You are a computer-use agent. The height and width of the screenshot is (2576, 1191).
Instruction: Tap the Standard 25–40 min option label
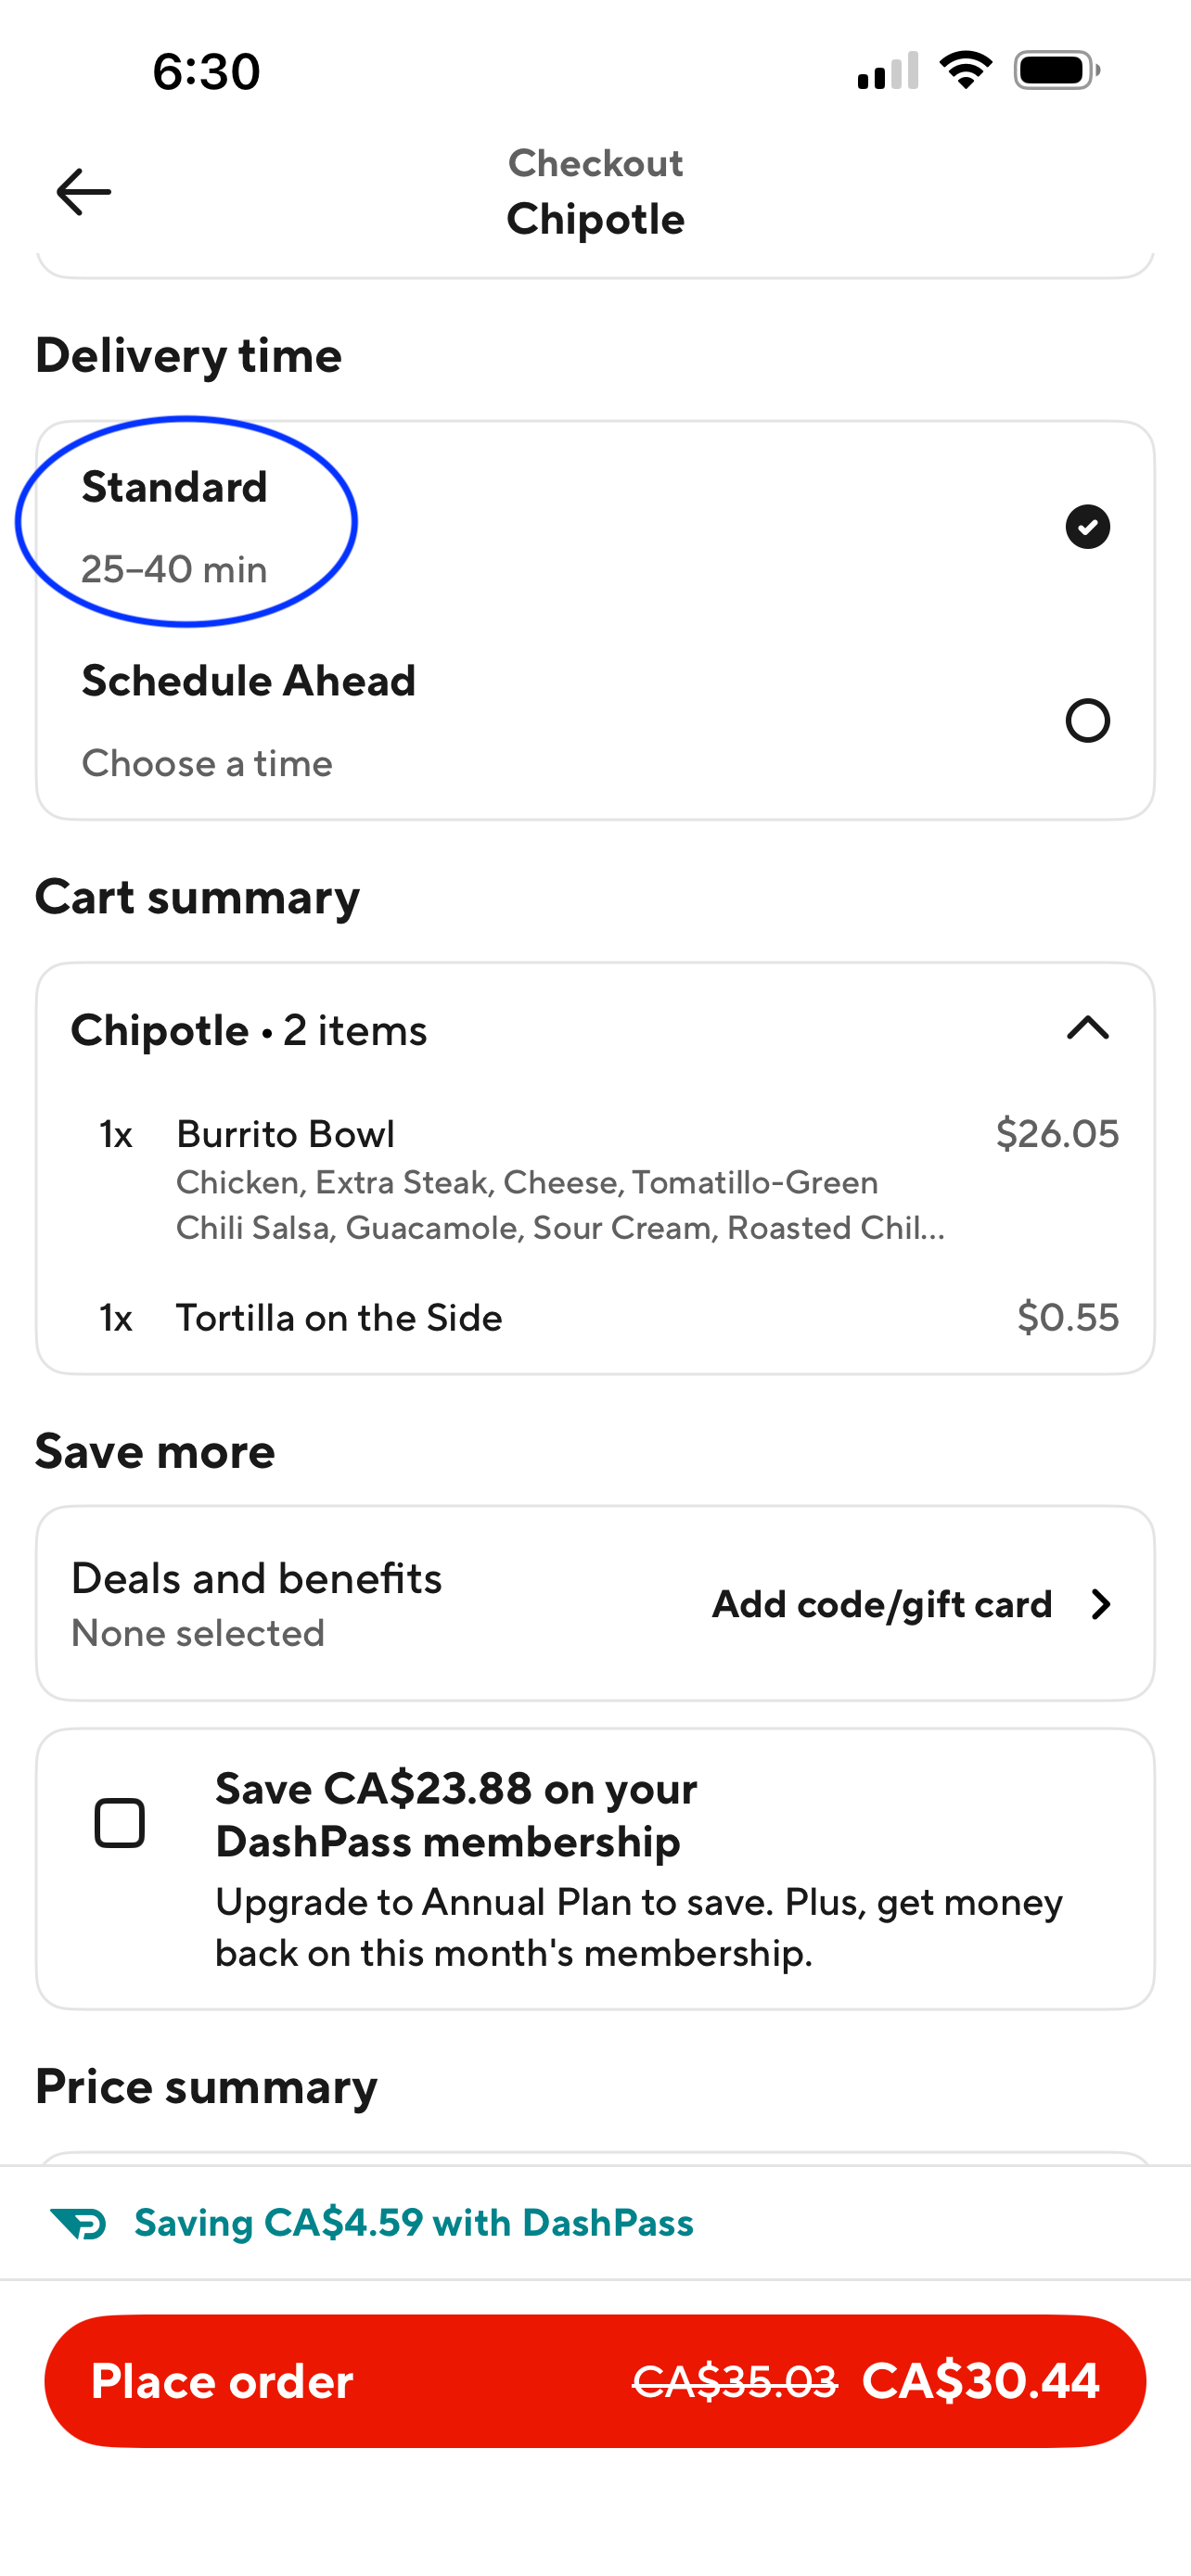175,527
